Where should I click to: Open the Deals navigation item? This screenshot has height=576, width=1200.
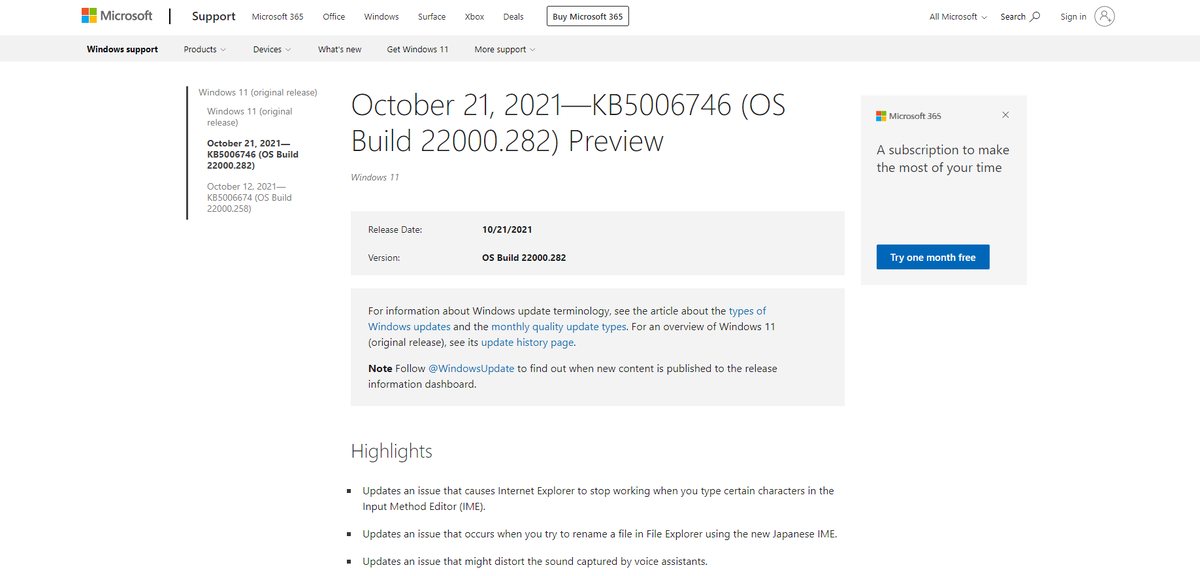pyautogui.click(x=513, y=17)
